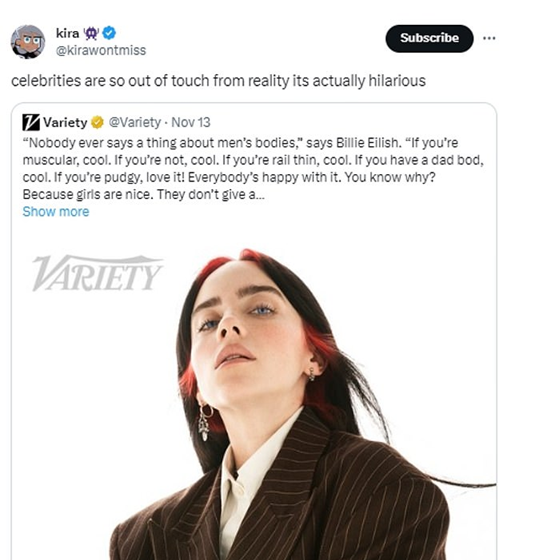This screenshot has width=548, height=560.
Task: Click the Nov 13 timestamp
Action: coord(191,122)
